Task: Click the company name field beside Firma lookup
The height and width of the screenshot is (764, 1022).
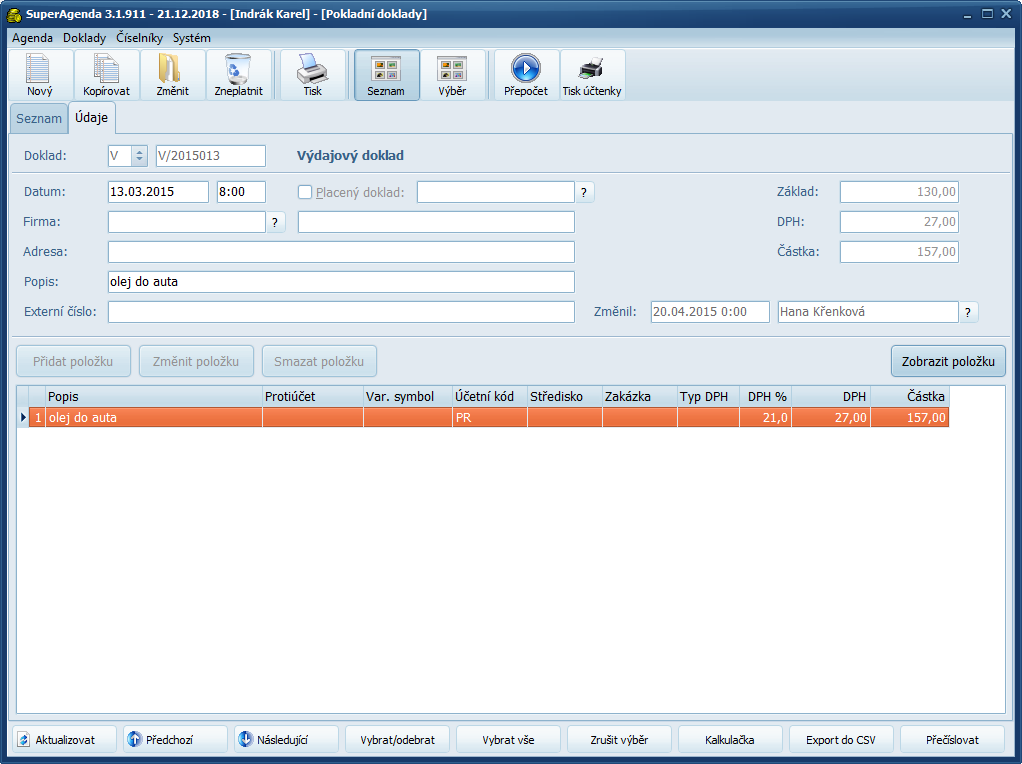Action: click(436, 222)
